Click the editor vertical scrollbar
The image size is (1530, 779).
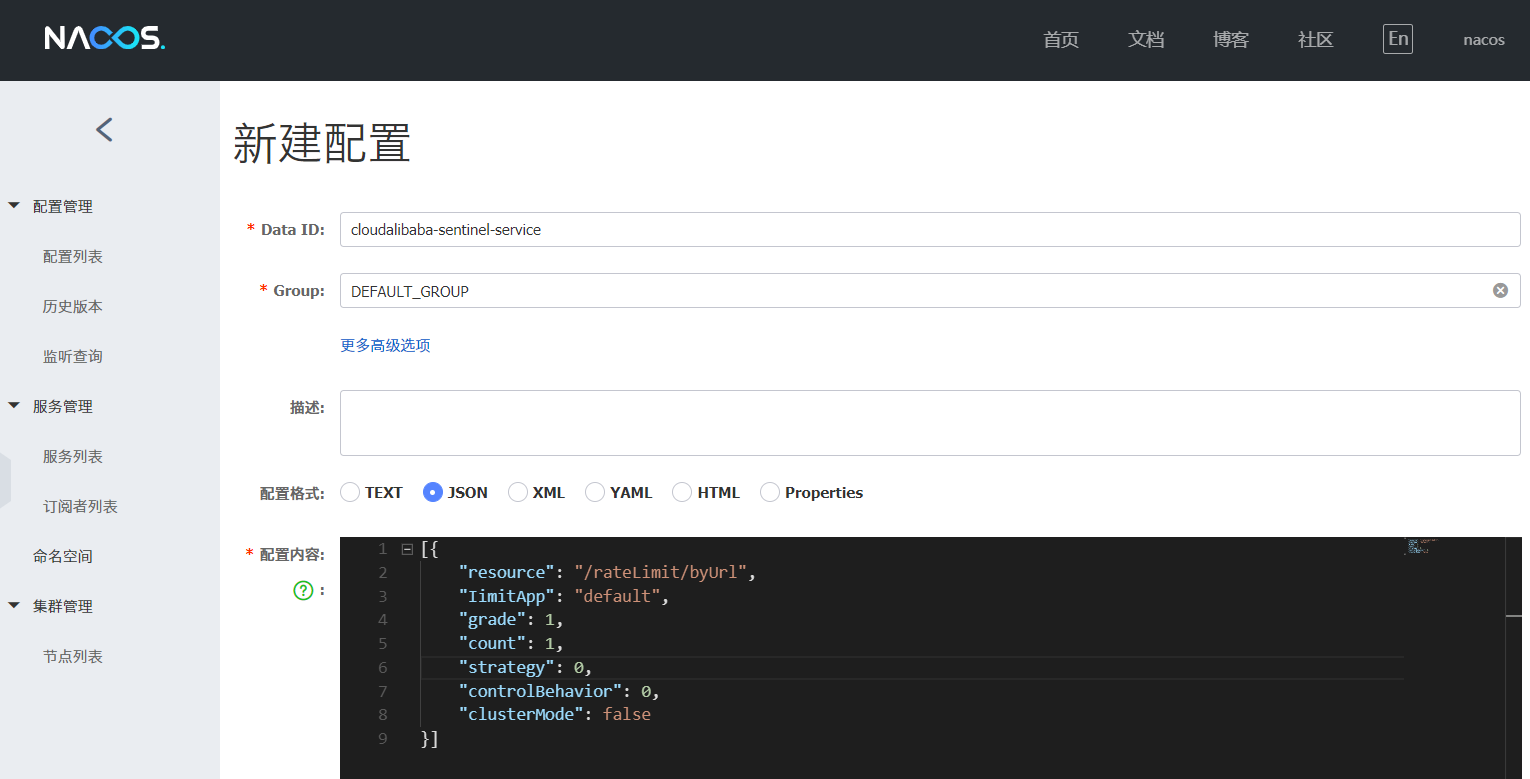[1513, 658]
